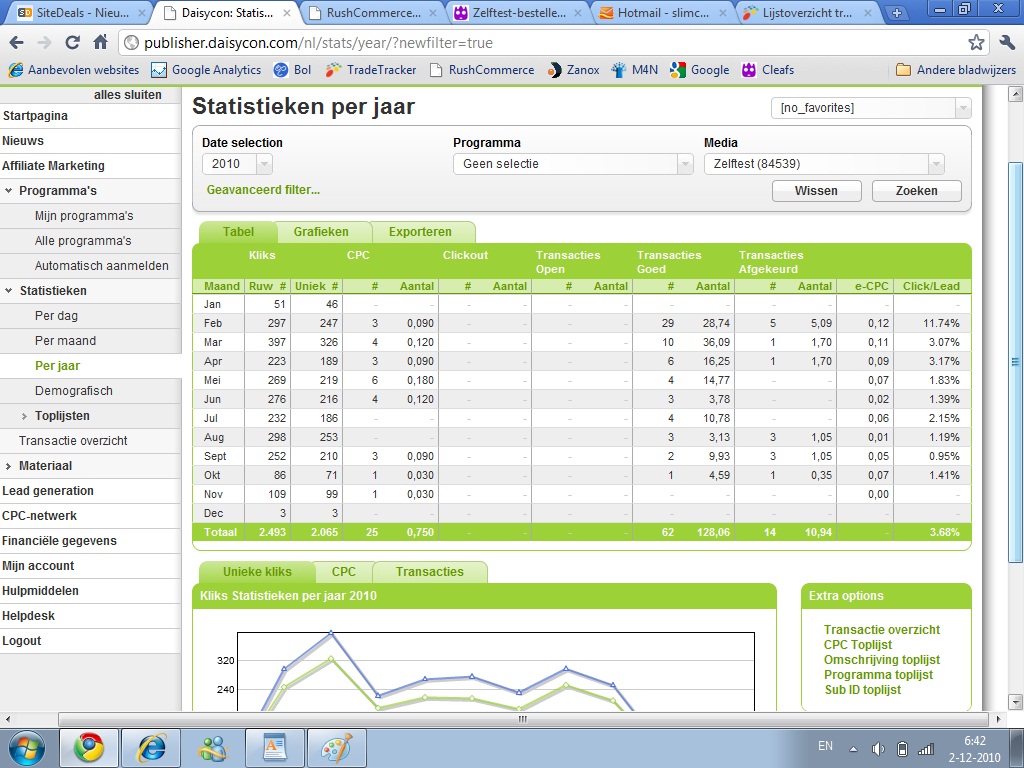Expand the Materiaal sidebar section

click(x=8, y=466)
